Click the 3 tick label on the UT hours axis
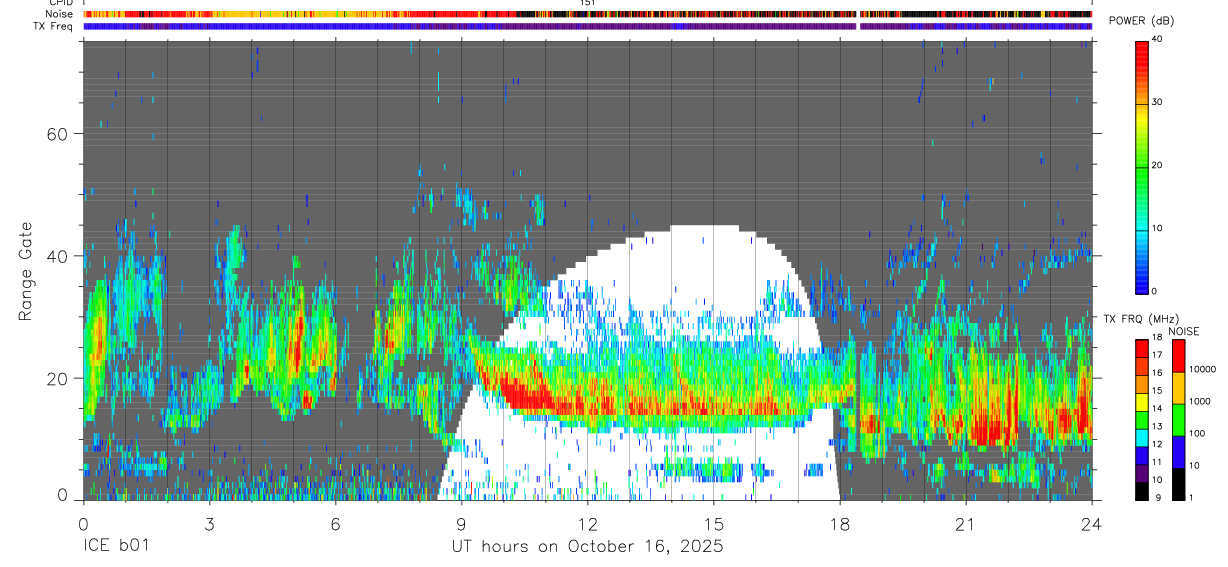This screenshot has height=567, width=1228. click(209, 522)
